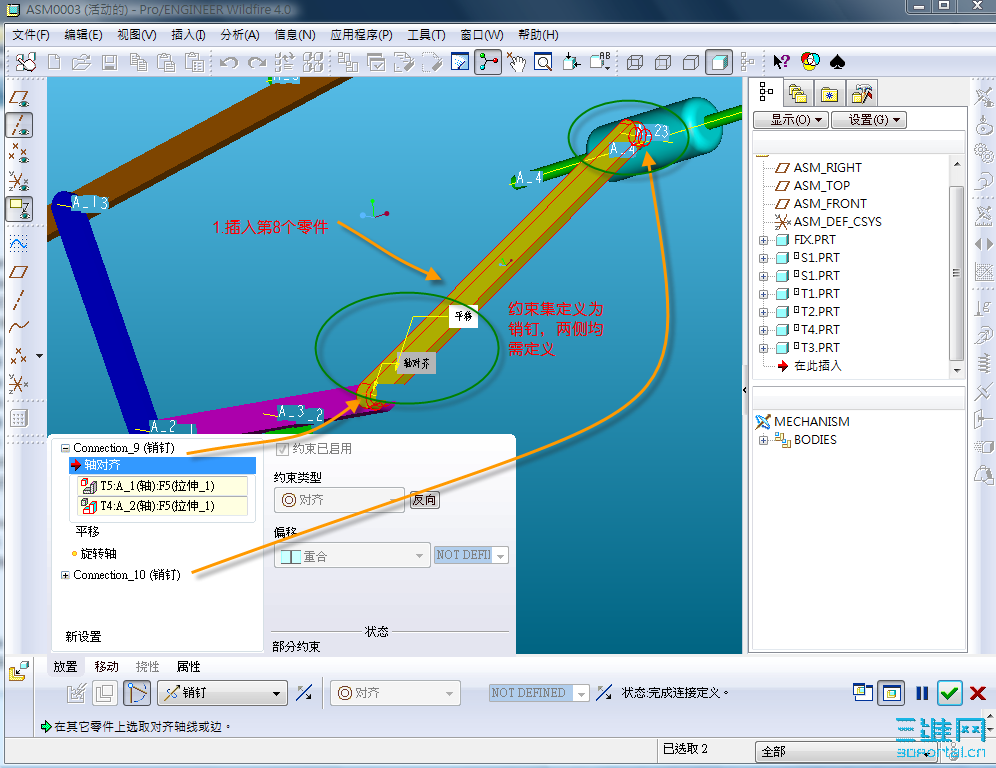
Task: Click the Repaint screen icon
Action: click(460, 62)
